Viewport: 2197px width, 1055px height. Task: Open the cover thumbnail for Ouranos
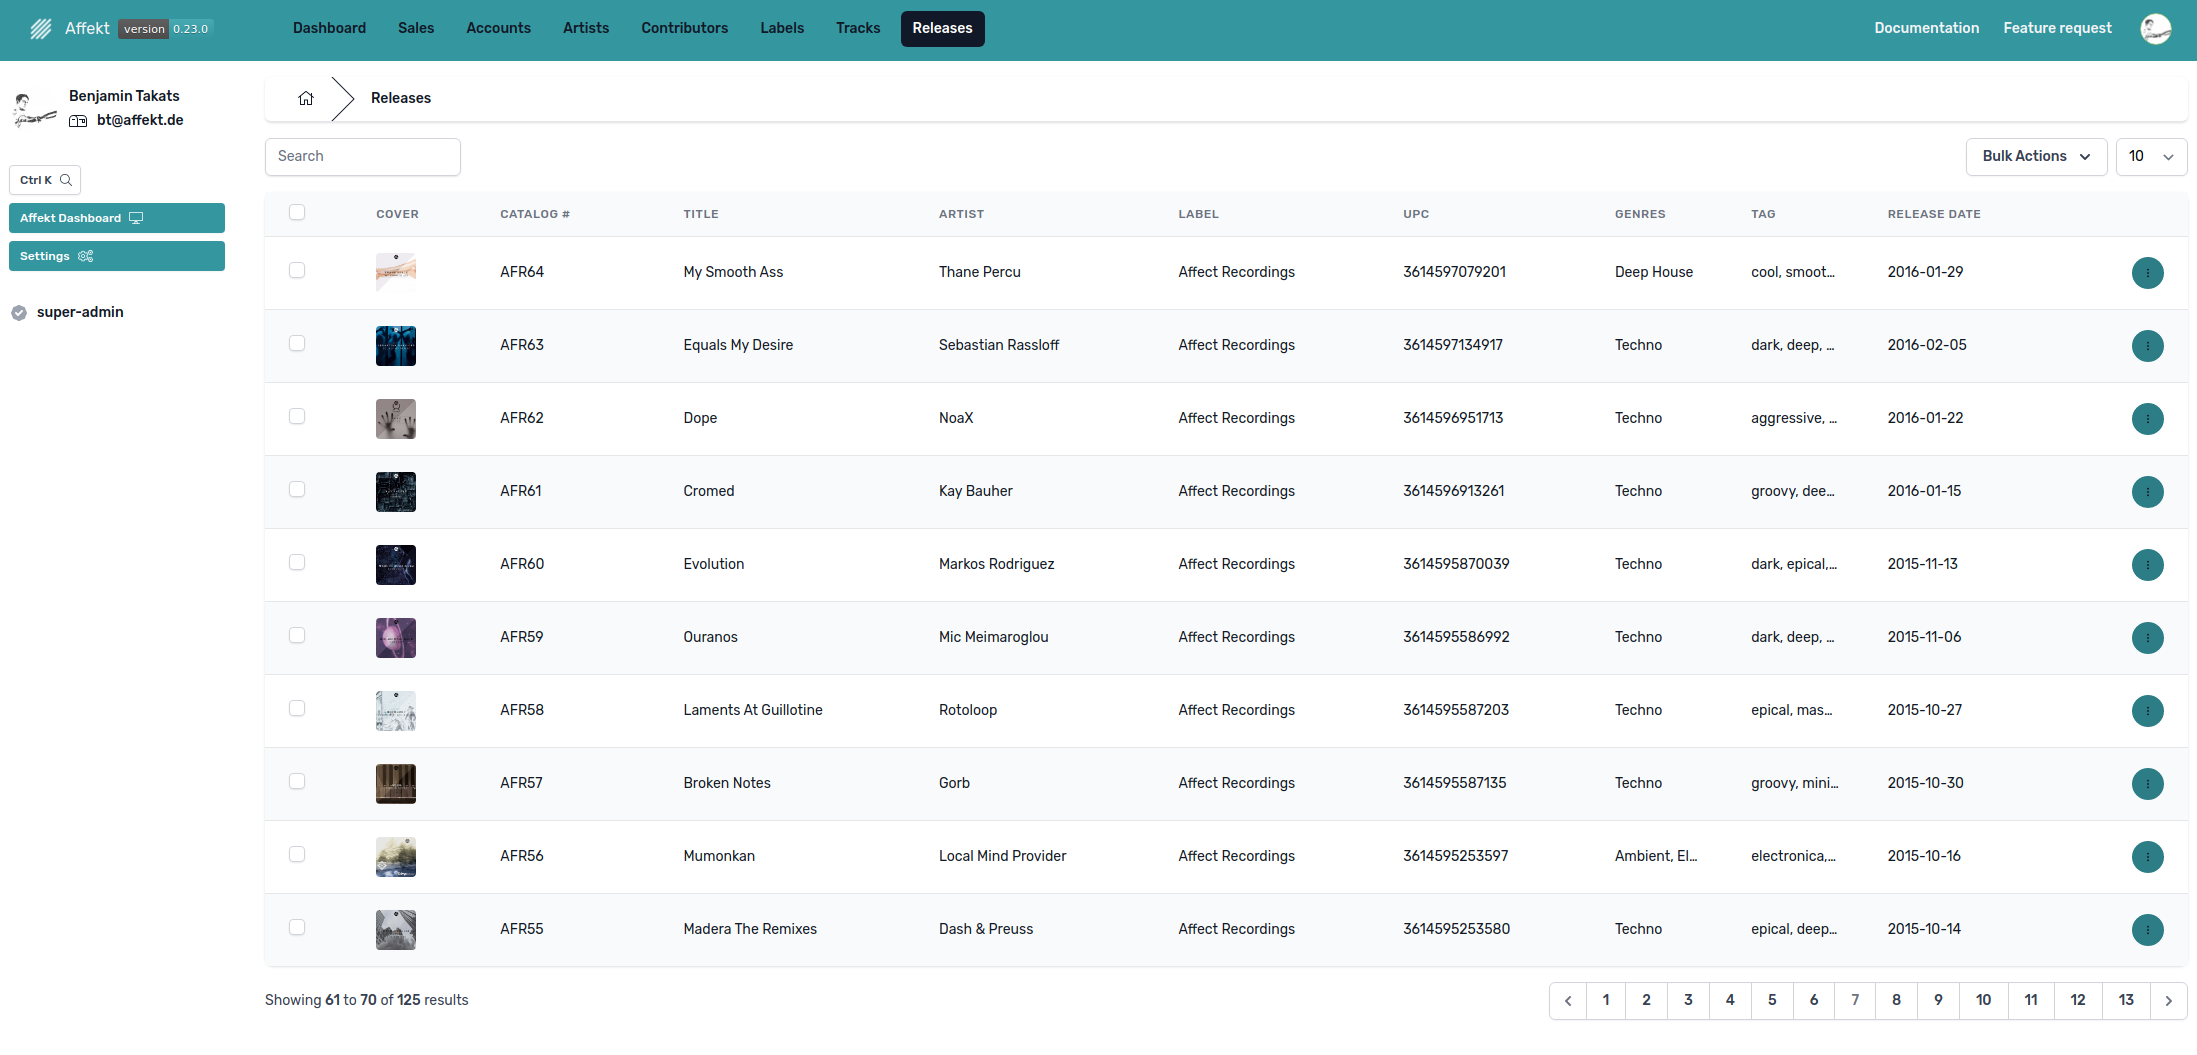(x=395, y=638)
